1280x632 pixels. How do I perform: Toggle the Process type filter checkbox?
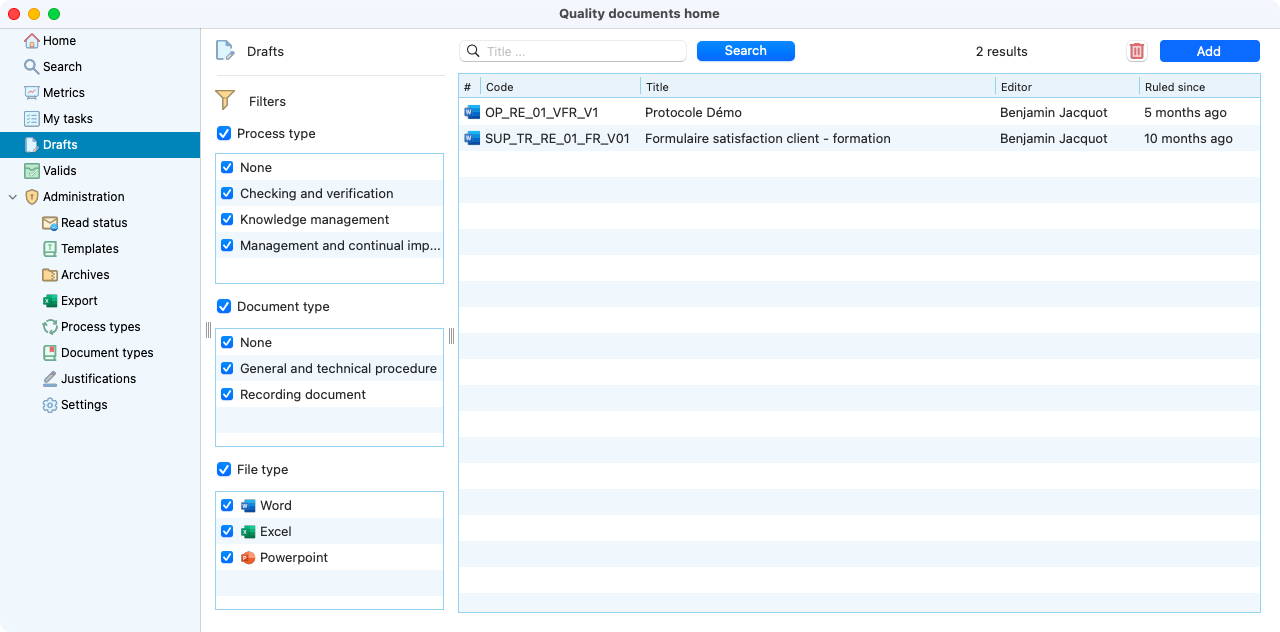[x=224, y=133]
